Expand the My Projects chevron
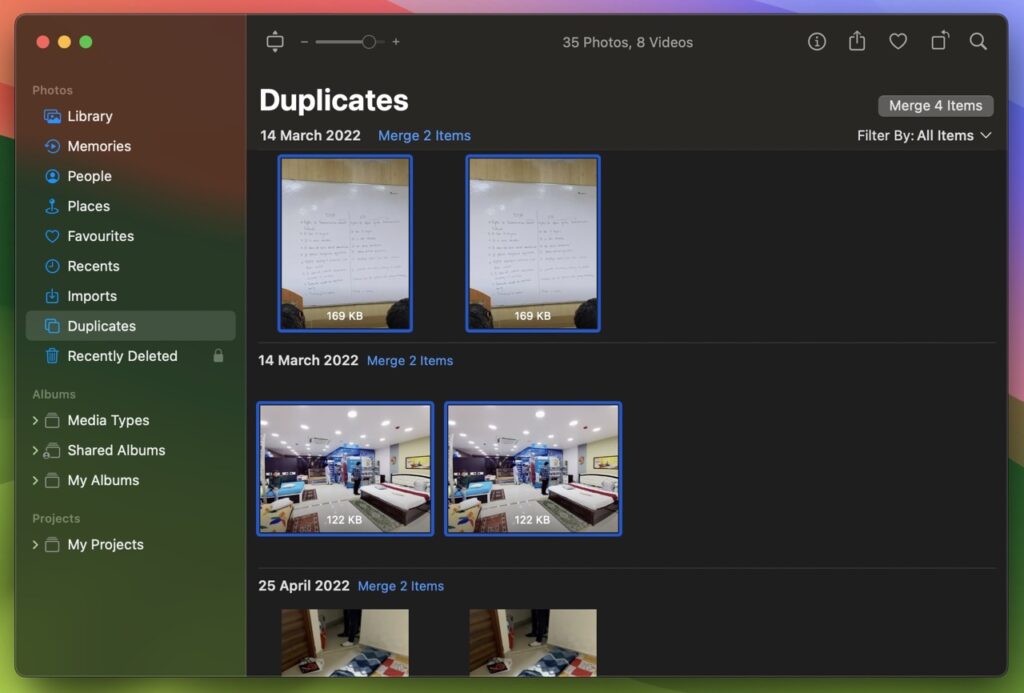This screenshot has width=1024, height=693. [35, 545]
